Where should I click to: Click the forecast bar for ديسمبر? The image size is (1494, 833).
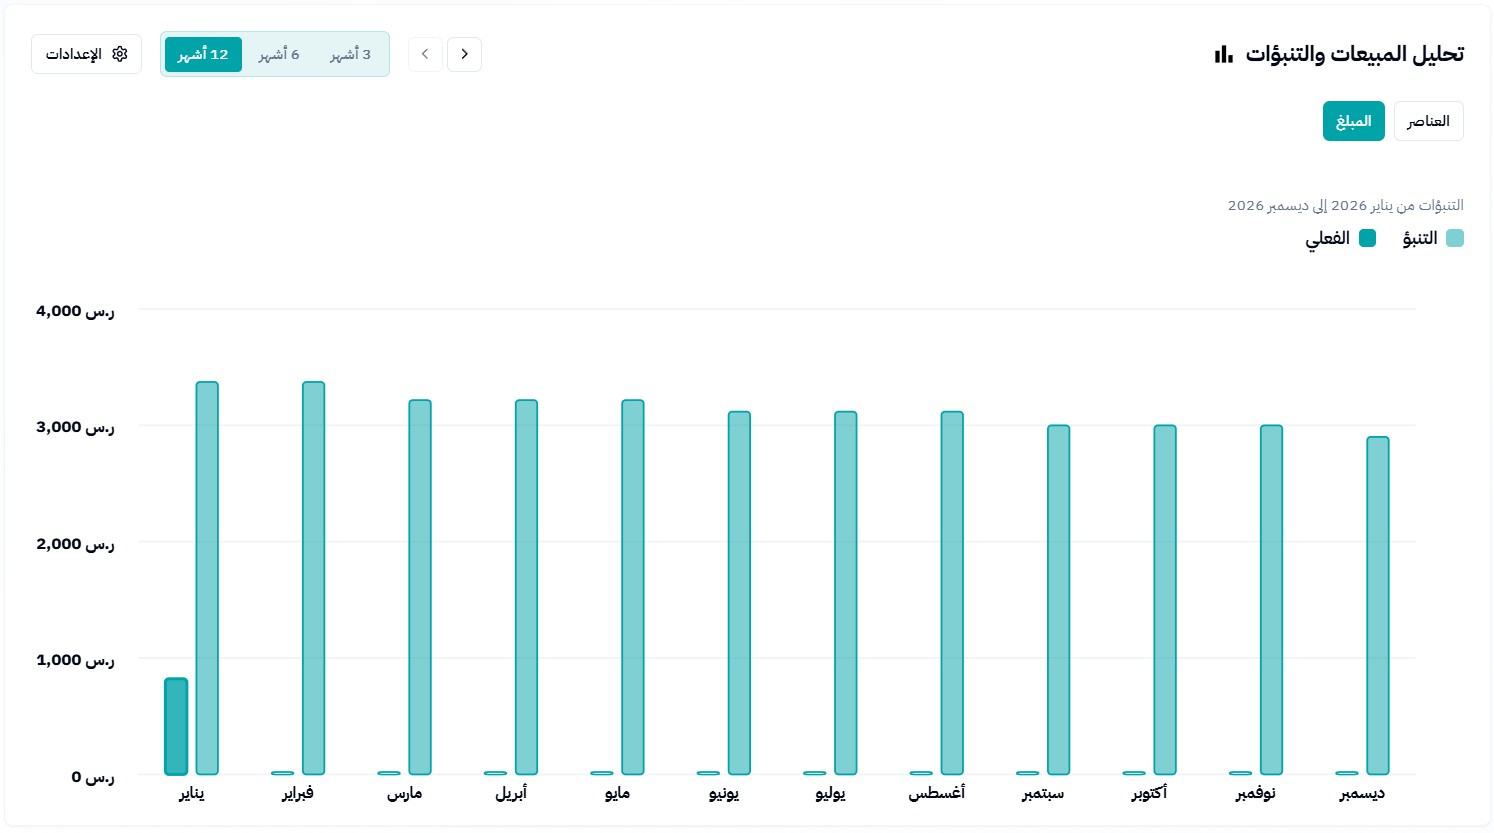coord(1377,605)
